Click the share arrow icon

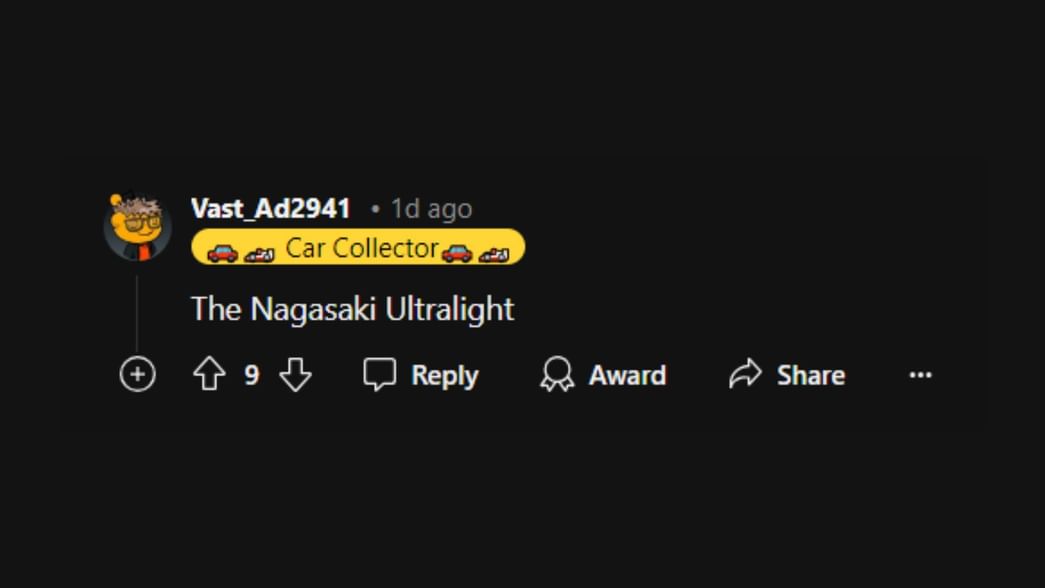[x=745, y=375]
